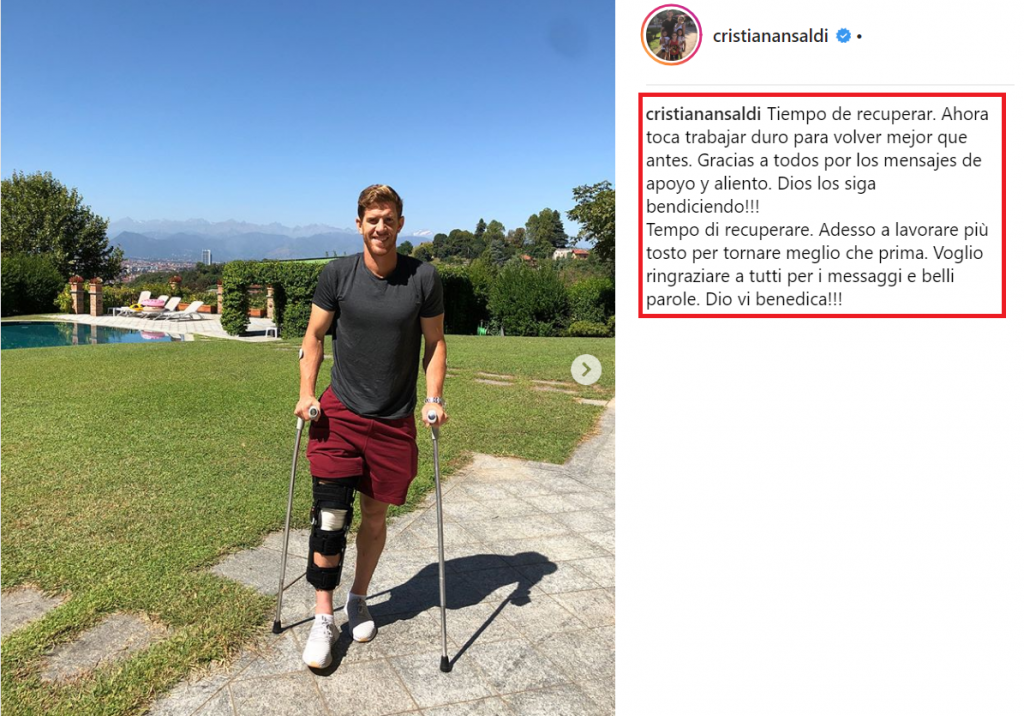Image resolution: width=1024 pixels, height=716 pixels.
Task: Click the wristwatch on the man's arm
Action: (434, 400)
